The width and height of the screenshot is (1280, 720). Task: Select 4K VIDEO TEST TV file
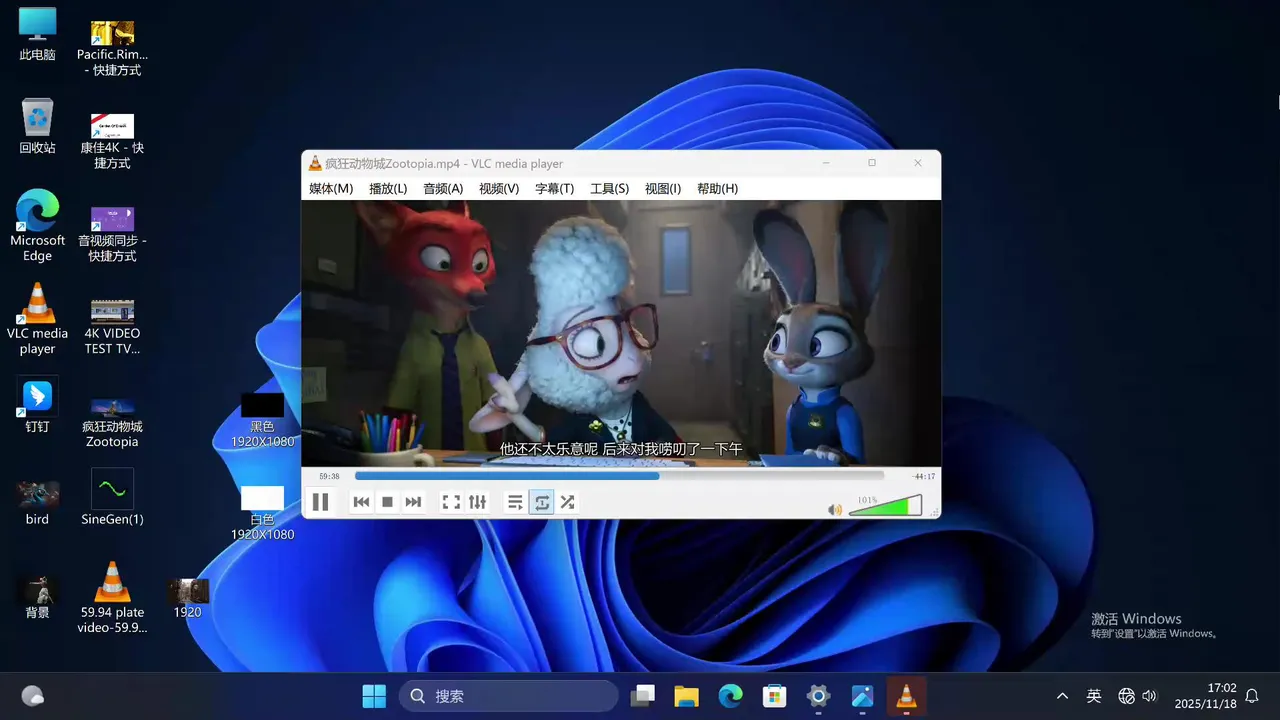coord(112,326)
